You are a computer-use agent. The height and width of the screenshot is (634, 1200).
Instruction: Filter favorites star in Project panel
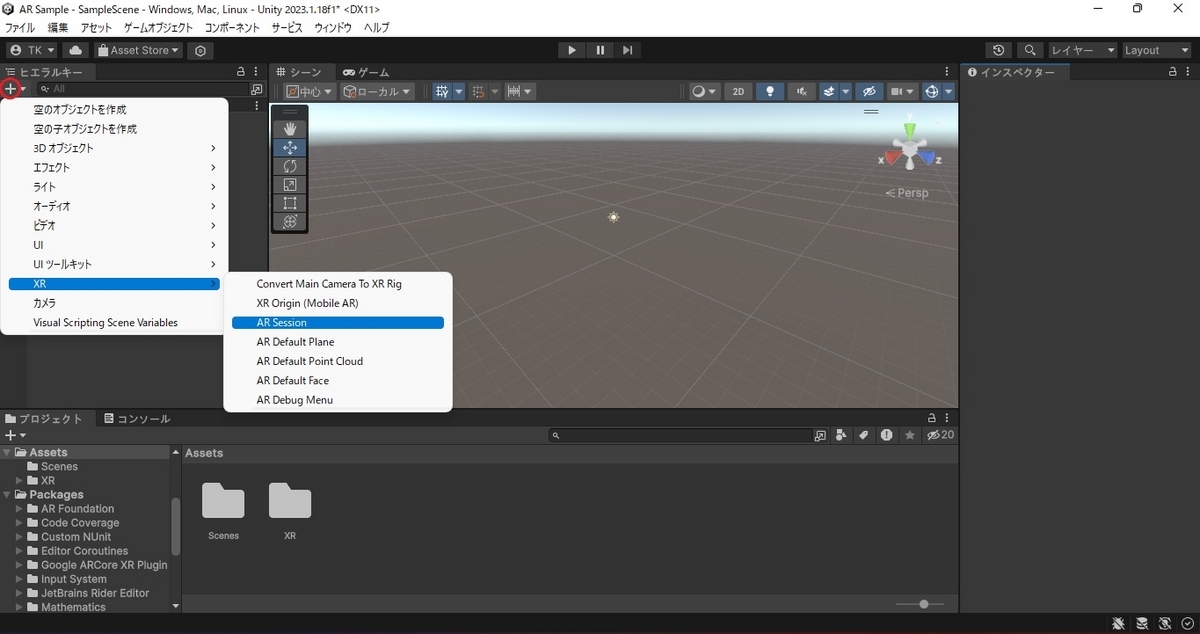910,436
